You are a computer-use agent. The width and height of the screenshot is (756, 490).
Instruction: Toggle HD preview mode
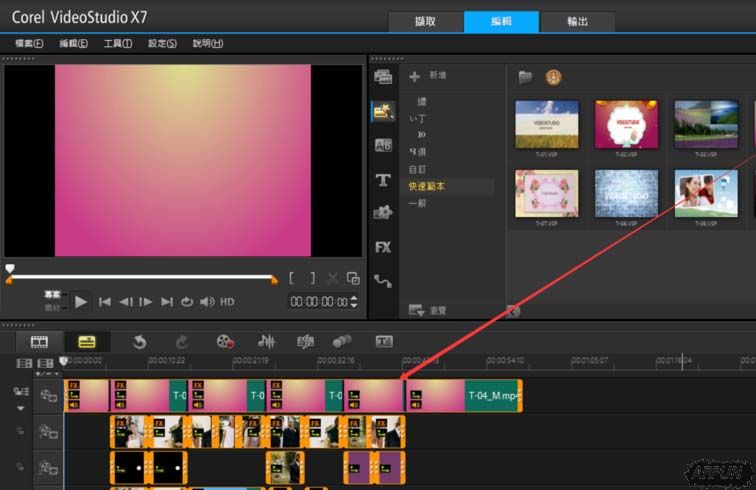click(227, 302)
